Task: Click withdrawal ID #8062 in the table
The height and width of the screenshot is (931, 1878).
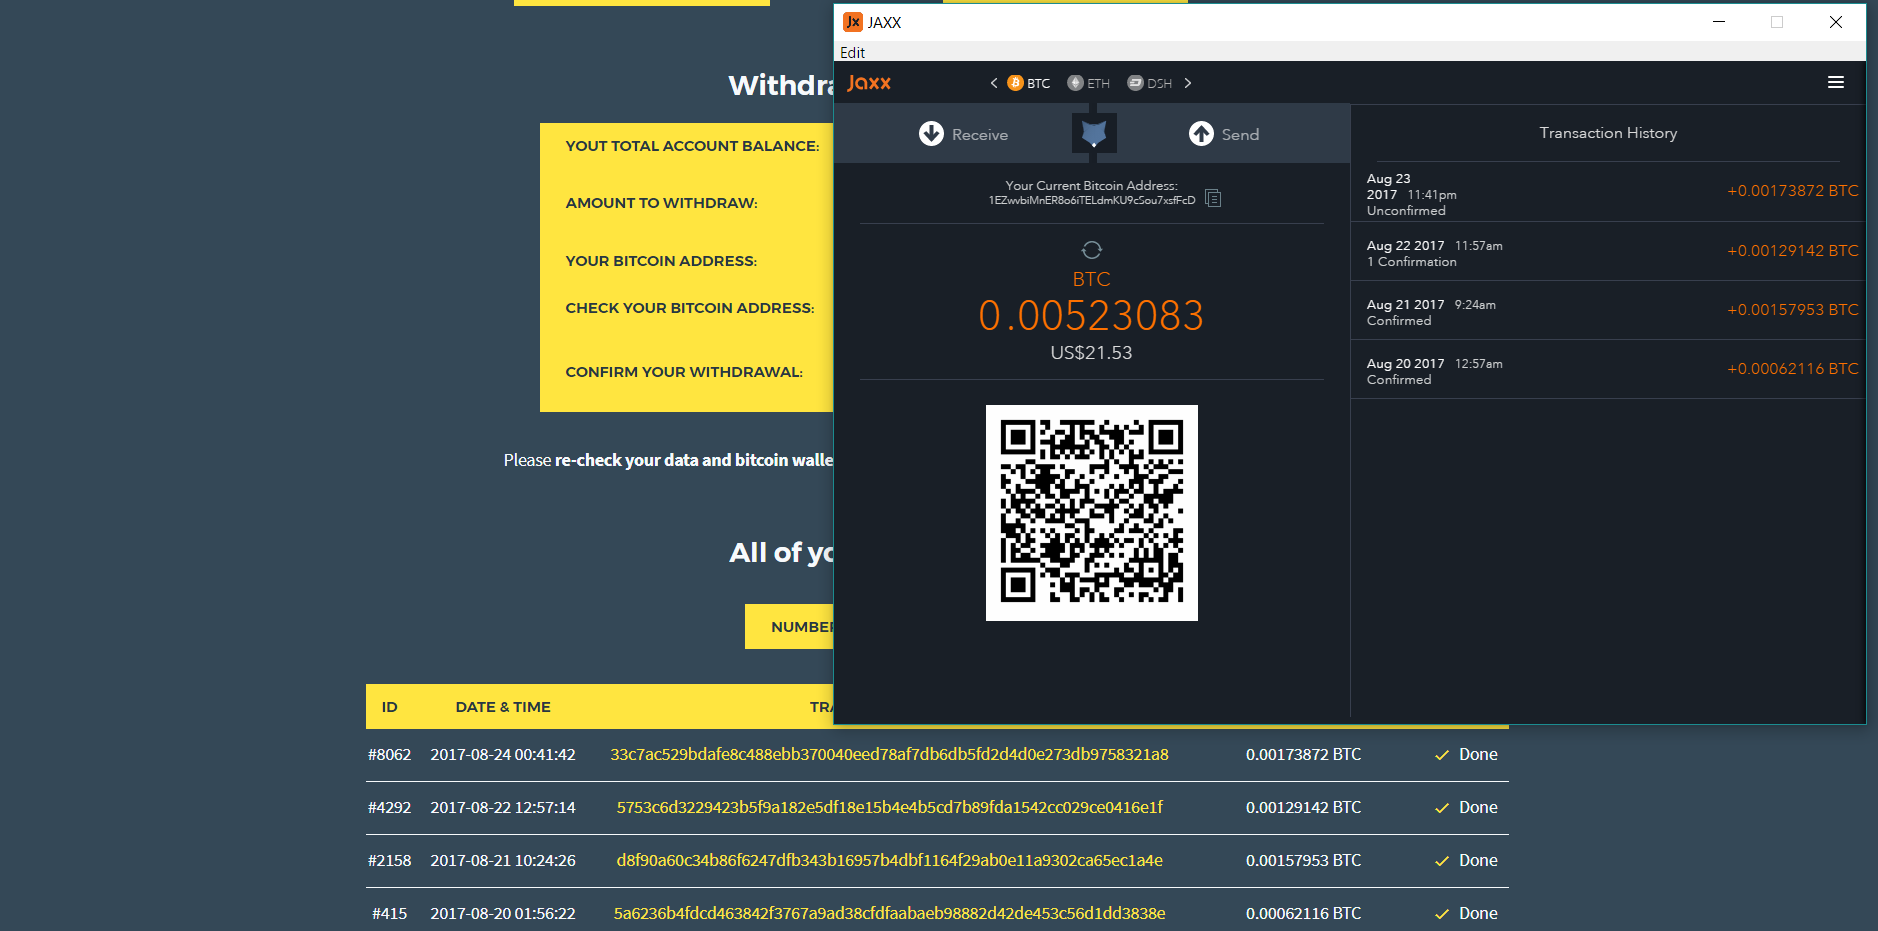Action: (x=389, y=754)
